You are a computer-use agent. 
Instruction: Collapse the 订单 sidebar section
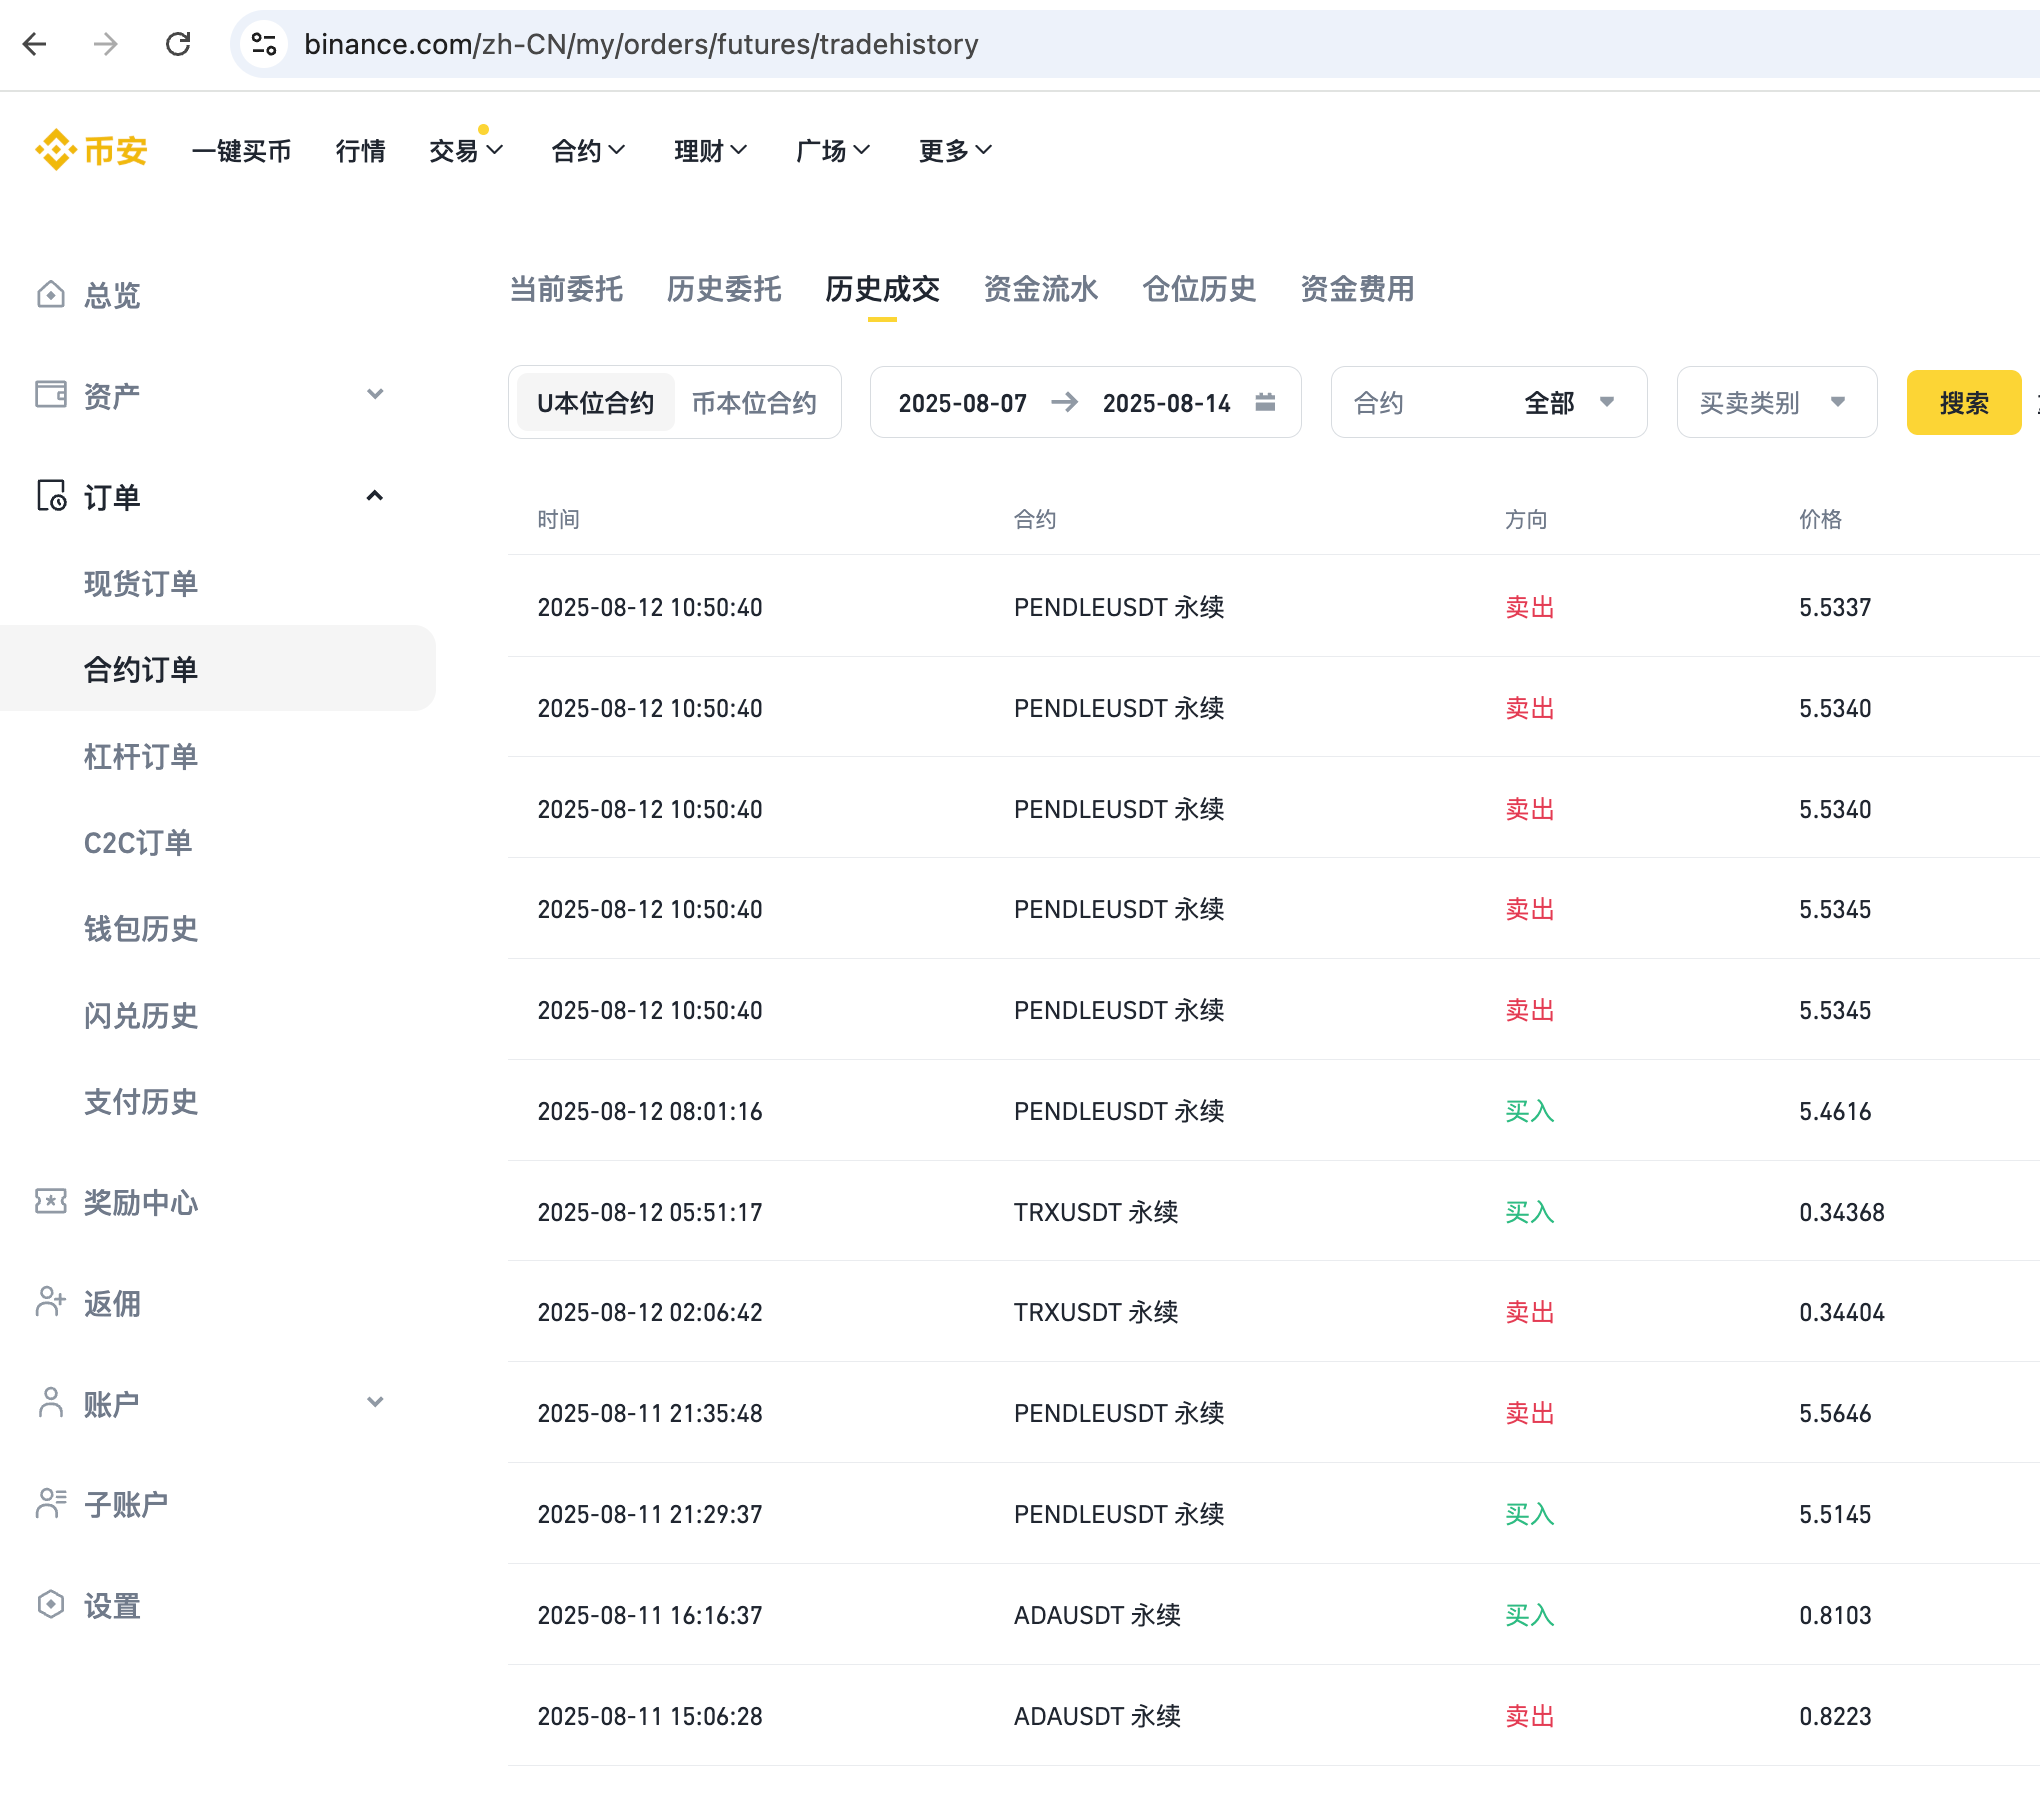pyautogui.click(x=375, y=496)
